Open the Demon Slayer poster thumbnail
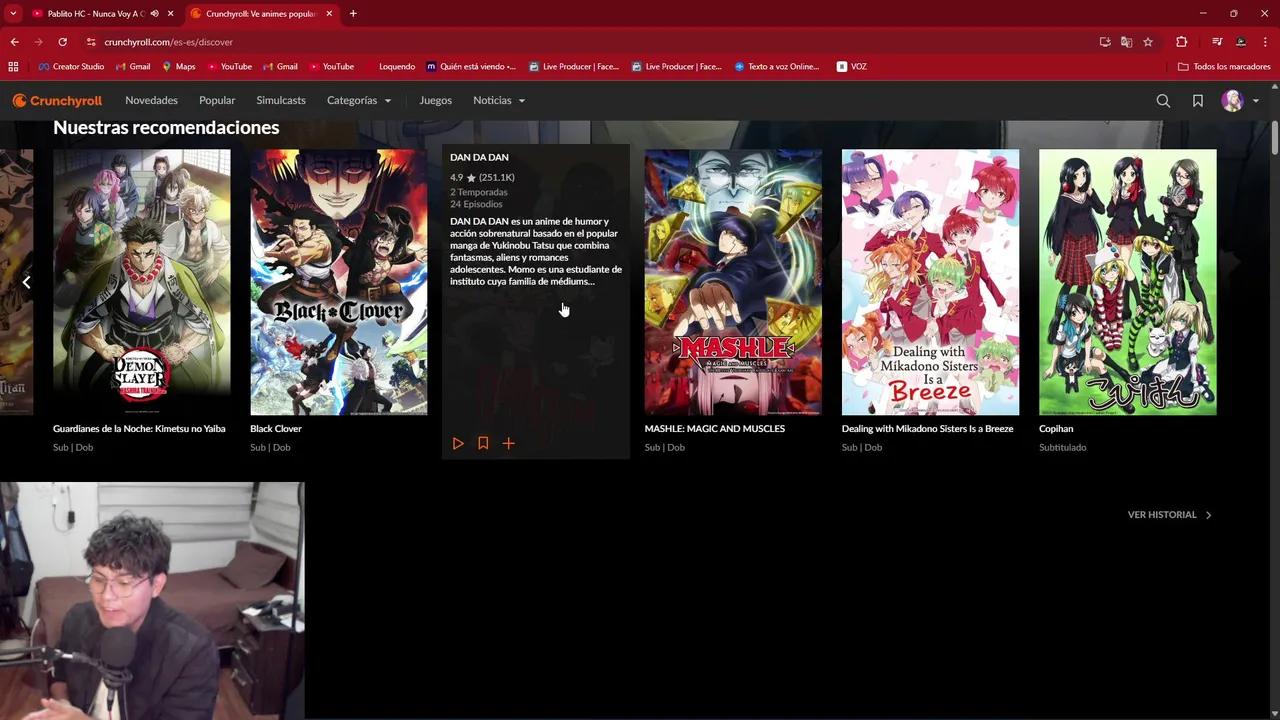 pos(141,282)
